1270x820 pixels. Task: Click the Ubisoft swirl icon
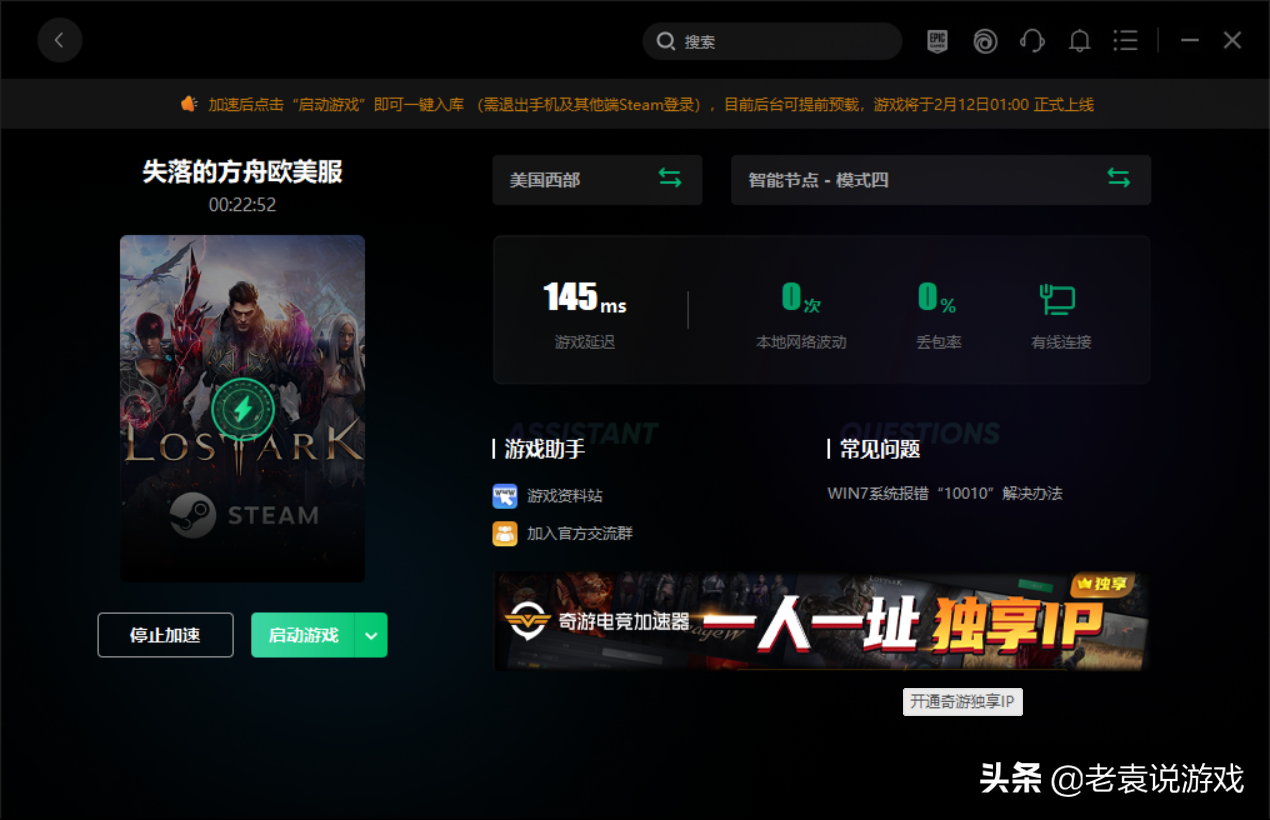985,41
